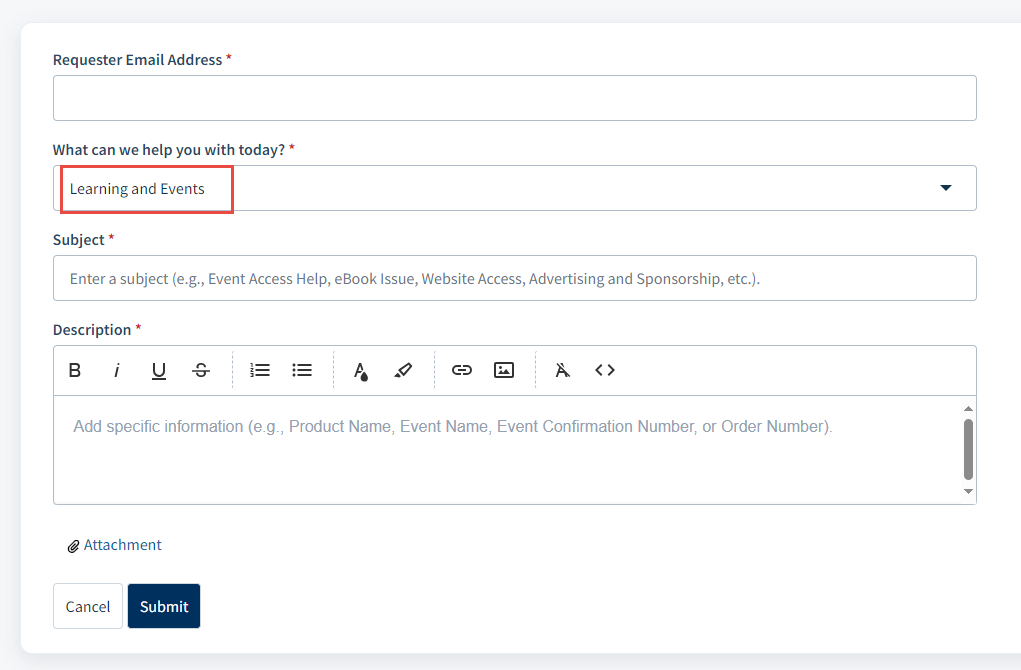Image resolution: width=1021 pixels, height=670 pixels.
Task: Apply strikethrough formatting to text
Action: (201, 370)
